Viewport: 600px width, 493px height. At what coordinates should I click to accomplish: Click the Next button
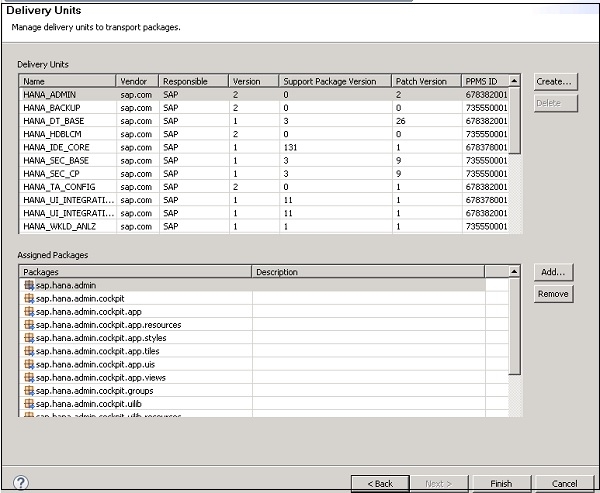coord(439,483)
